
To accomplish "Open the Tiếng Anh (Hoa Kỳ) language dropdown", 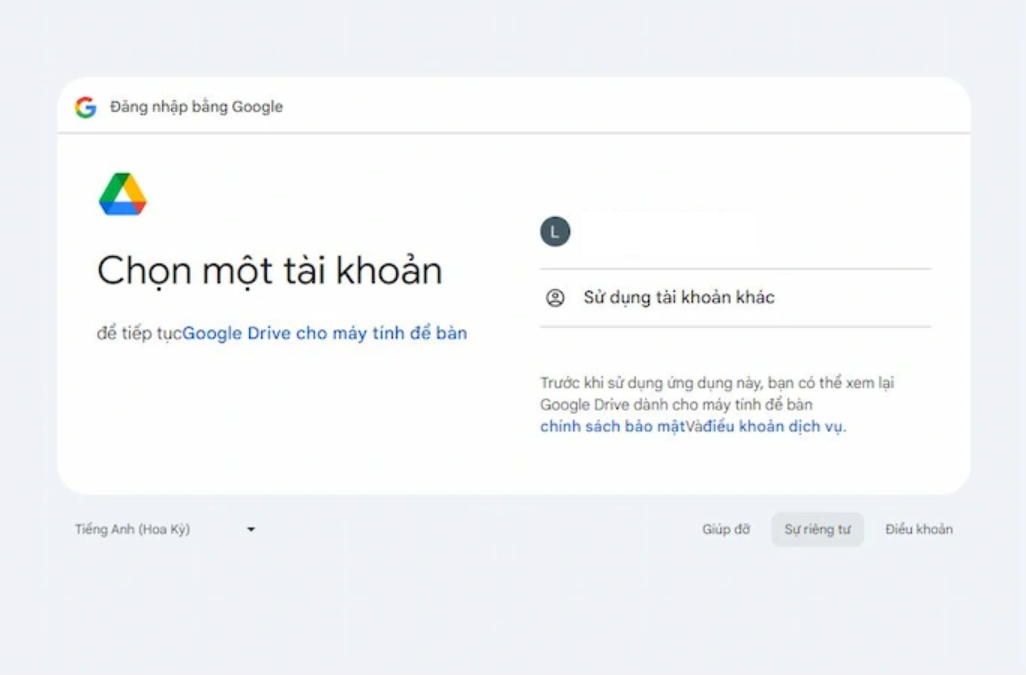I will pyautogui.click(x=165, y=529).
